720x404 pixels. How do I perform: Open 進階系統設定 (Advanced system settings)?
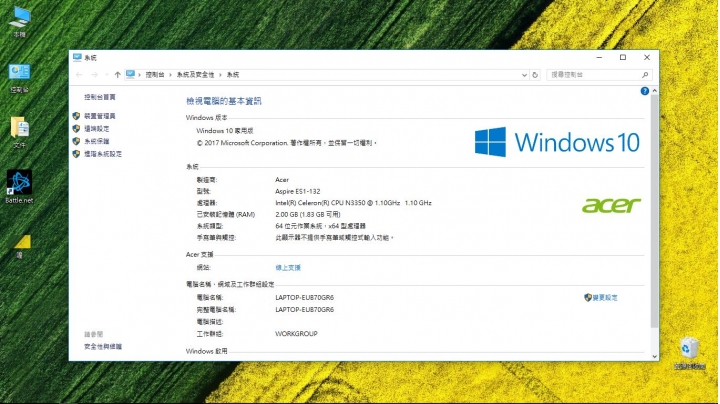tap(103, 154)
